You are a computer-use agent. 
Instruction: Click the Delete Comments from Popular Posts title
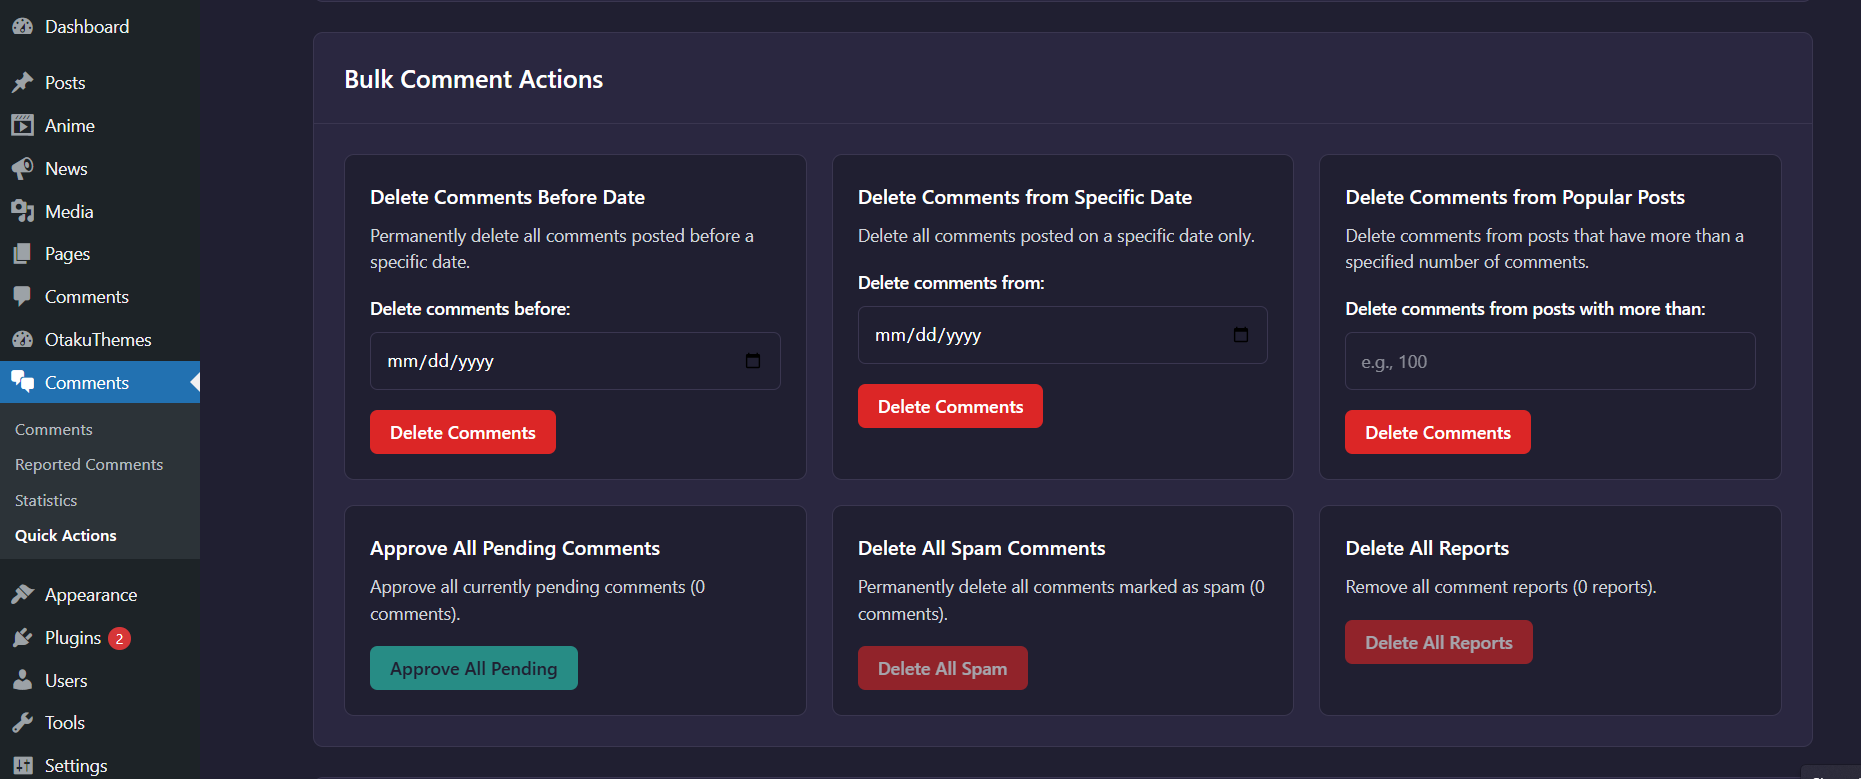coord(1515,197)
